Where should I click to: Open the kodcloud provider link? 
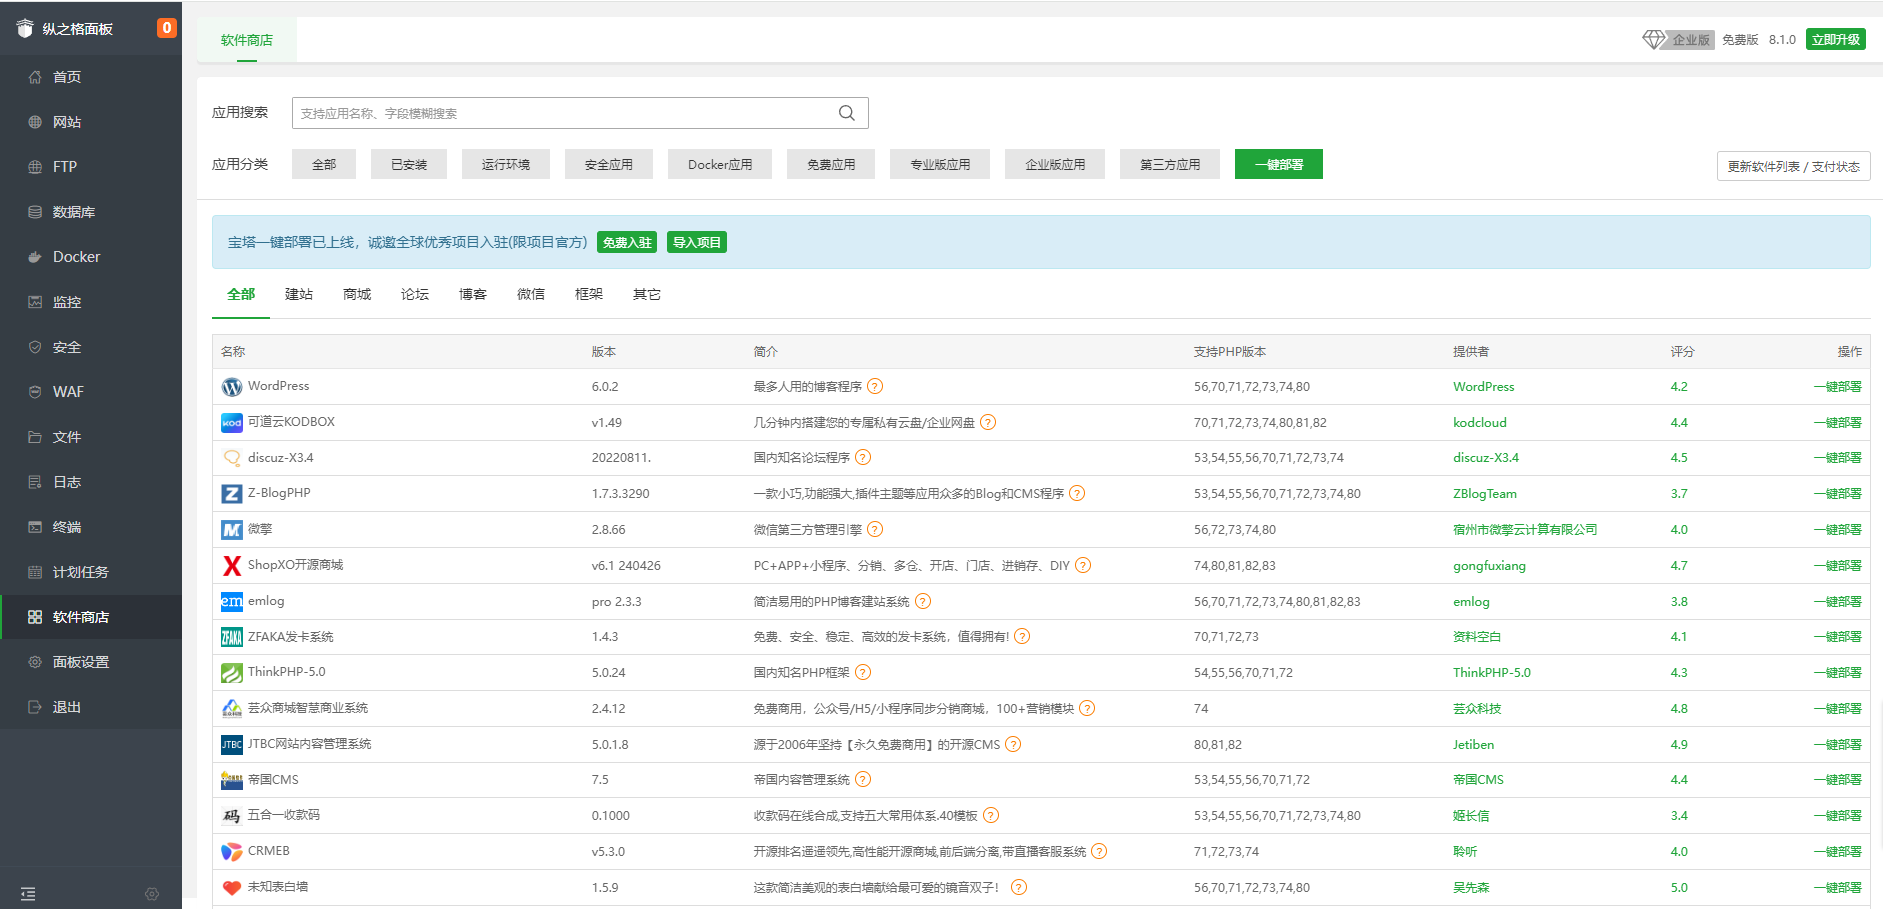click(1480, 423)
